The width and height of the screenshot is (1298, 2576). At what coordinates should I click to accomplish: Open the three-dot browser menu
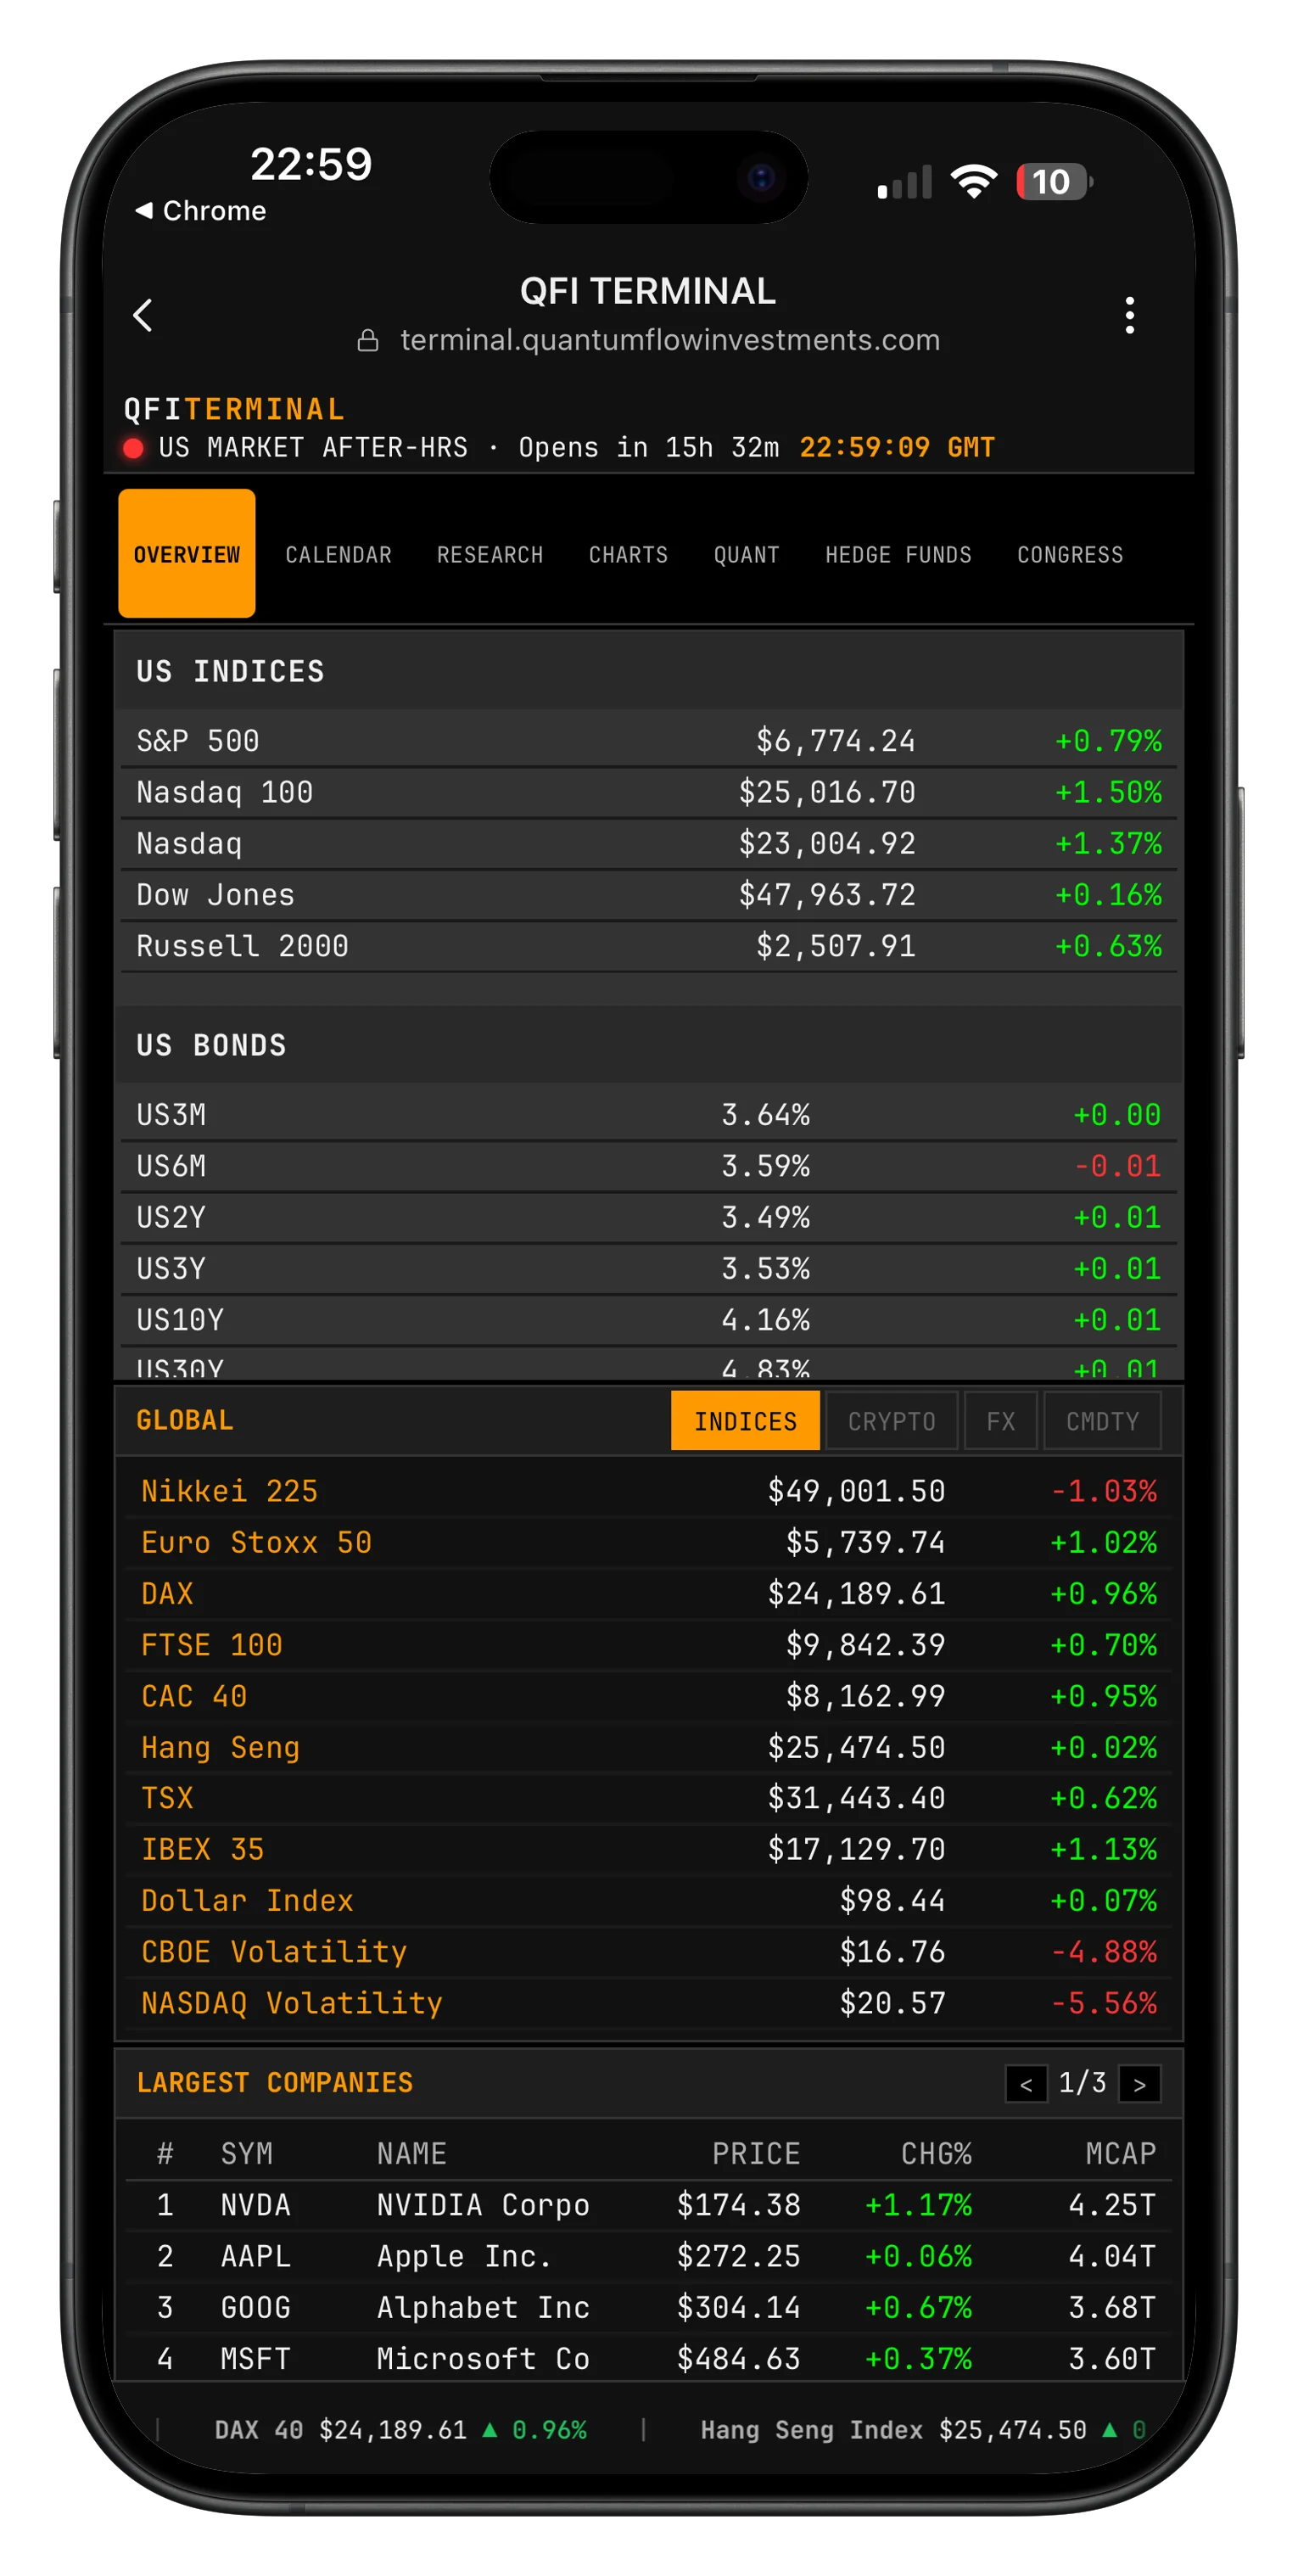(x=1129, y=315)
